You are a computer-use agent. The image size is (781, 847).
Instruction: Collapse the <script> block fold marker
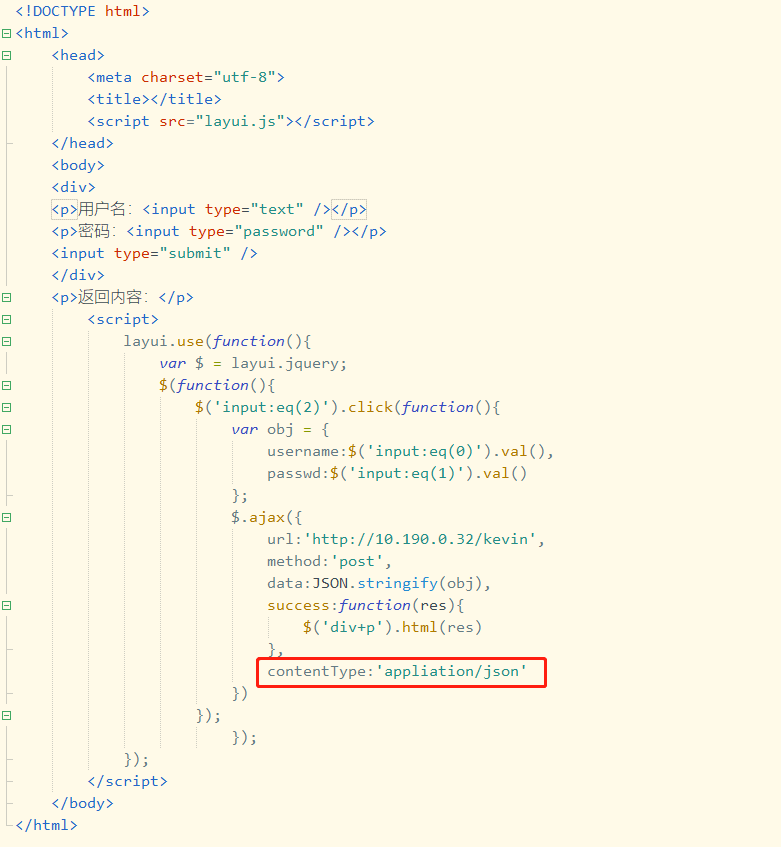coord(6,320)
